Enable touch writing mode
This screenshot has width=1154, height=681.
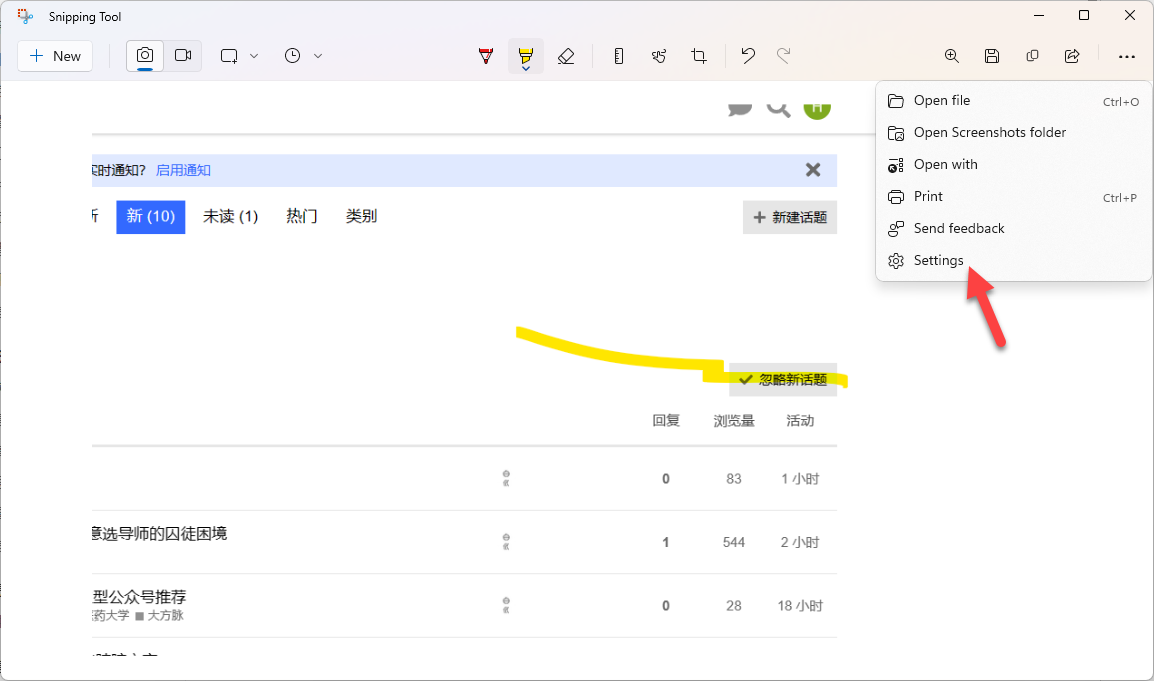pos(659,56)
